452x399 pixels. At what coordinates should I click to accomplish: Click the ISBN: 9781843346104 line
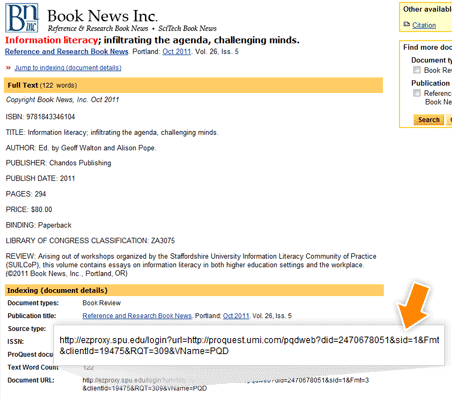pyautogui.click(x=40, y=117)
